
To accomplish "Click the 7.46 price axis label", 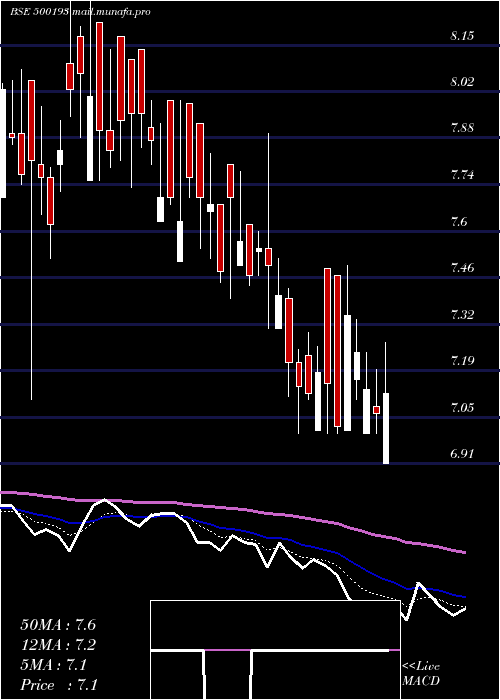I will pyautogui.click(x=462, y=268).
